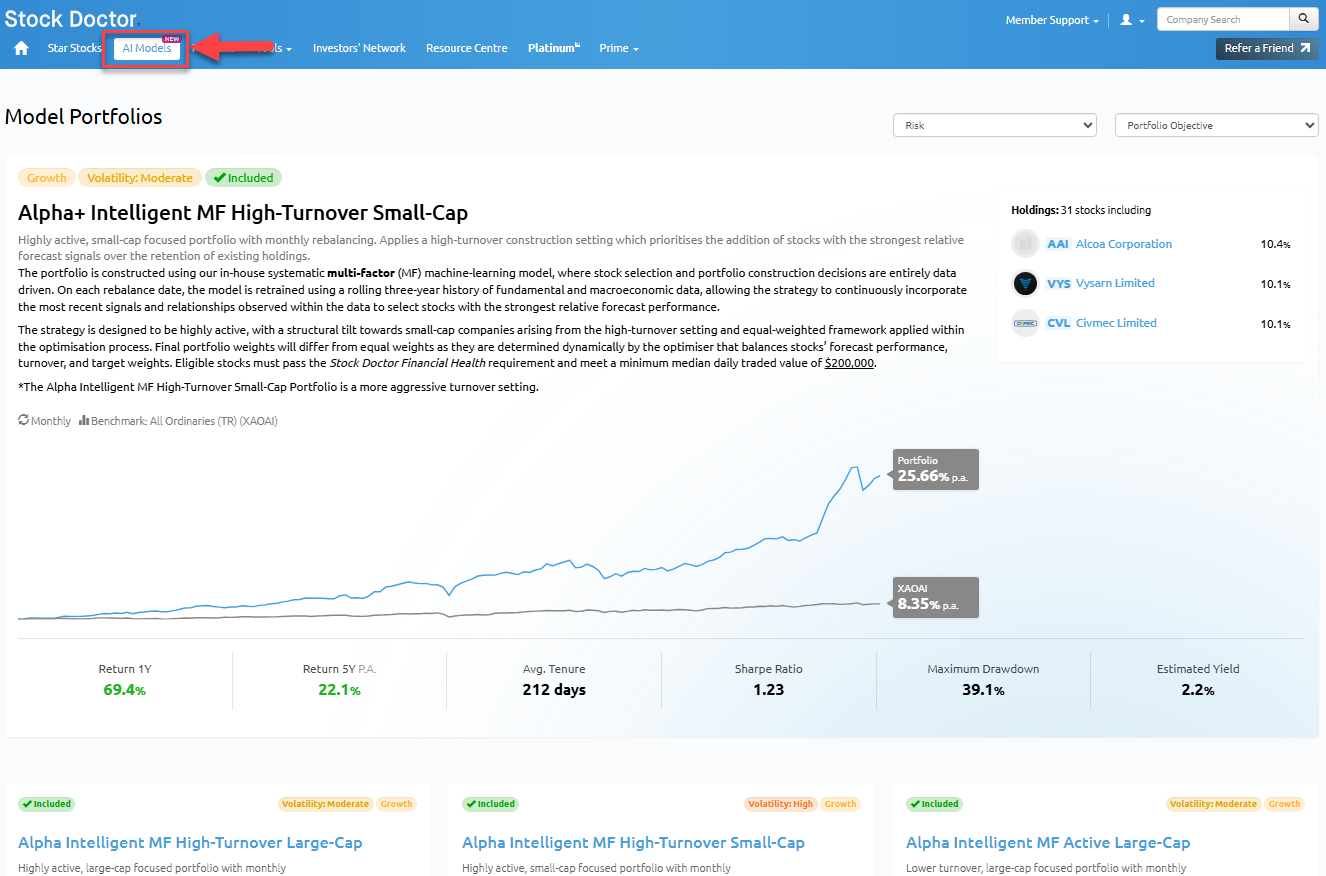Click the Alcoa 10.4% weight value
Screen dimensions: 1326x876
click(x=1275, y=244)
